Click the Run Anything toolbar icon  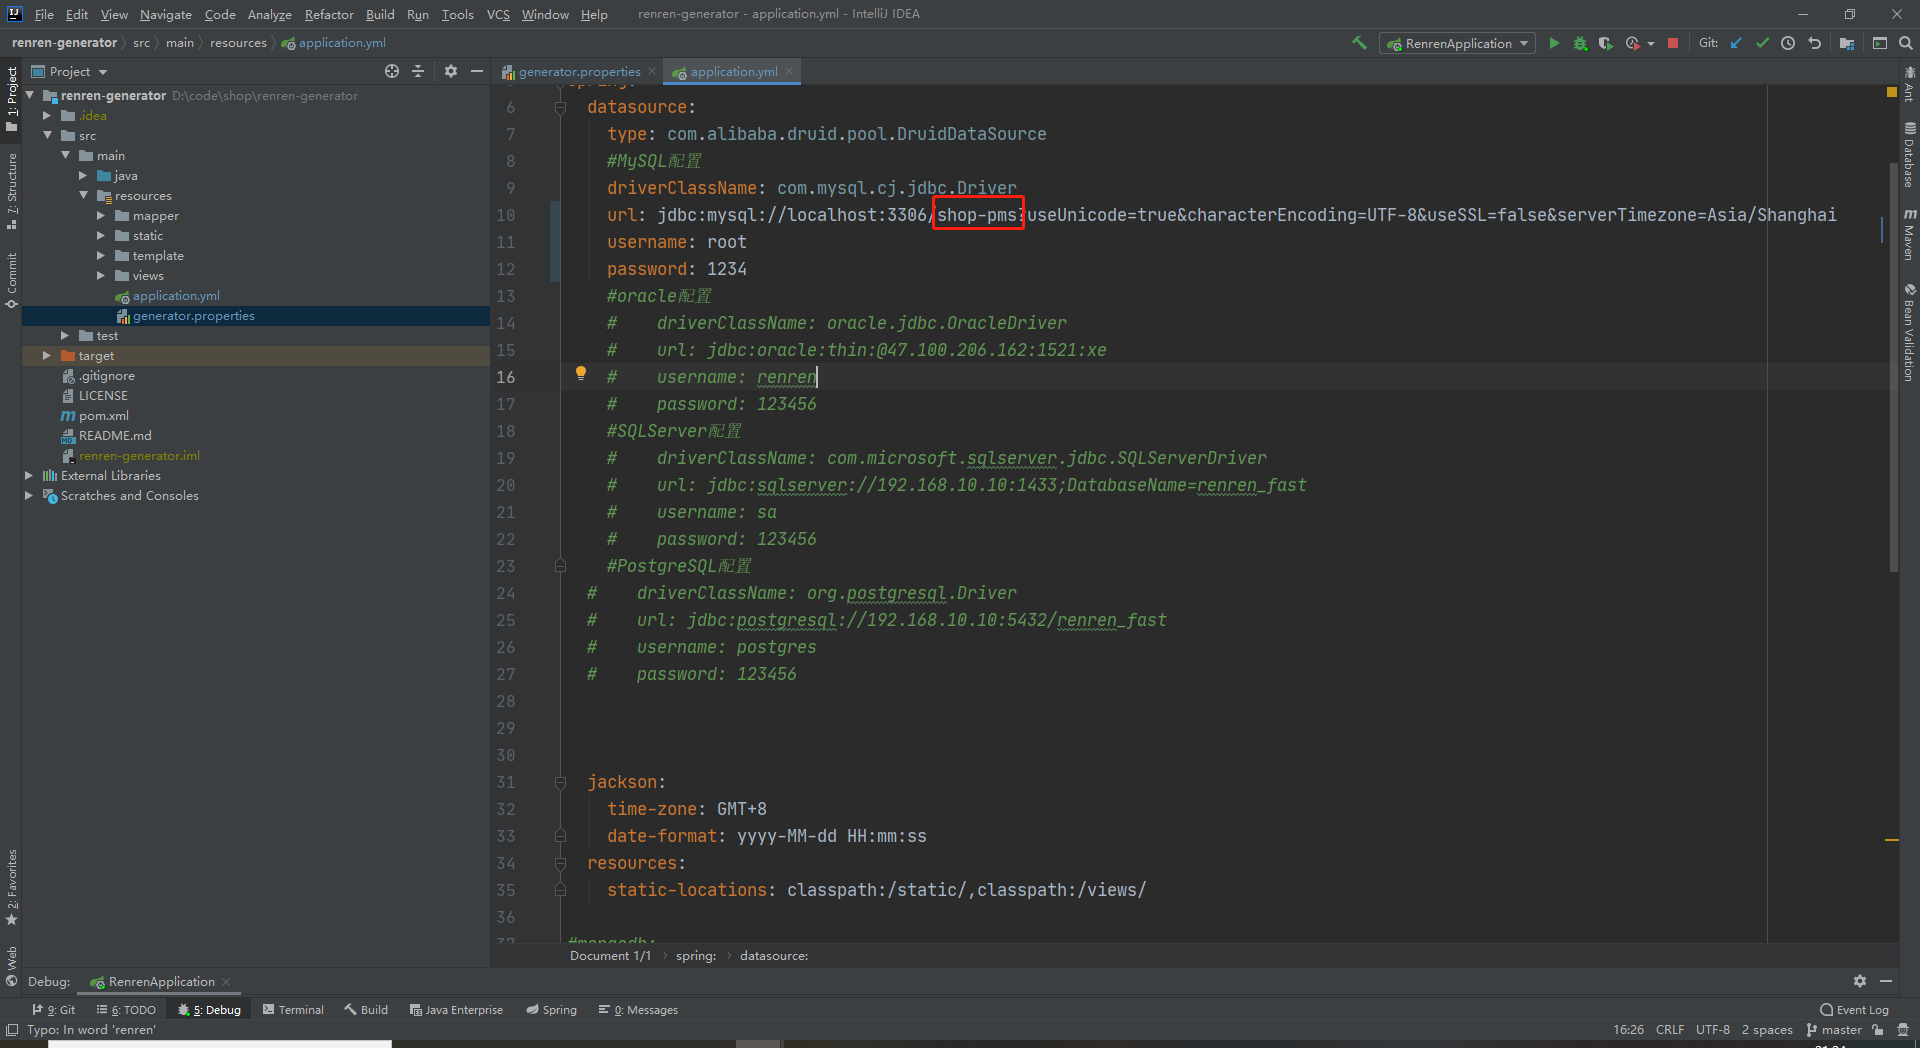(1879, 43)
